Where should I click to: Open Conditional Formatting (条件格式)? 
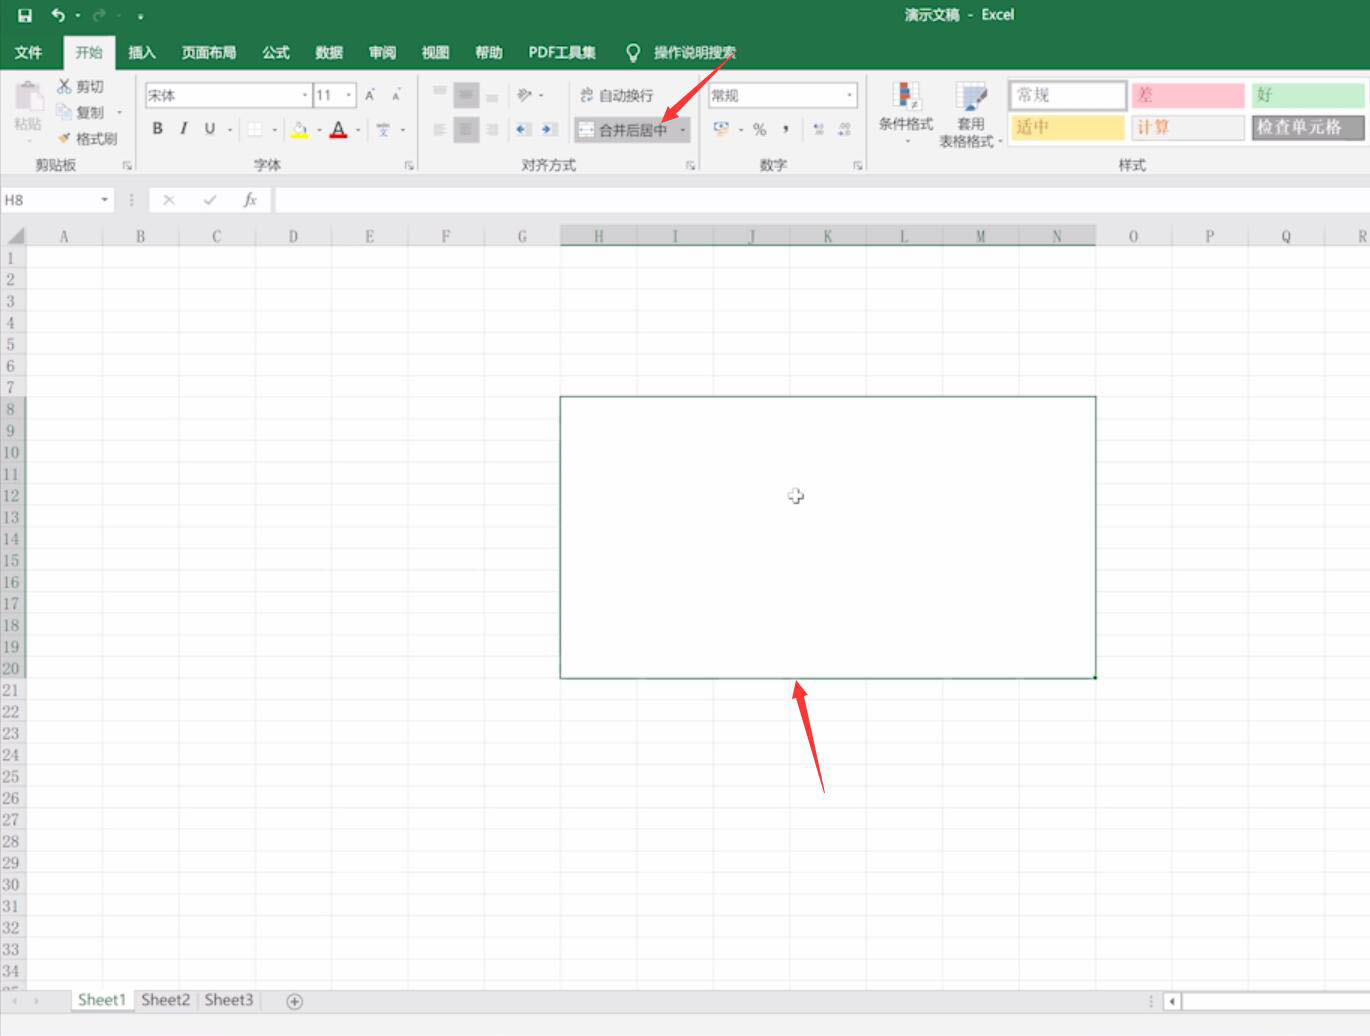click(906, 113)
